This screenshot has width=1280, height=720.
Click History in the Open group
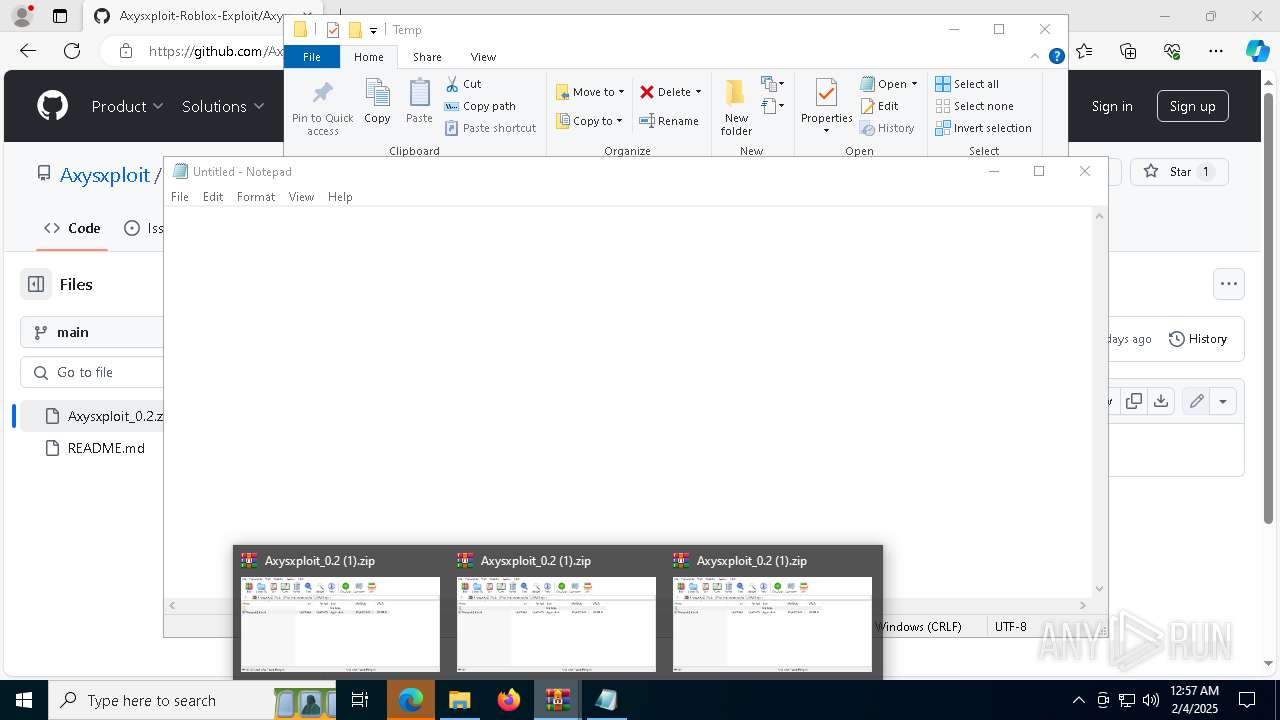887,128
